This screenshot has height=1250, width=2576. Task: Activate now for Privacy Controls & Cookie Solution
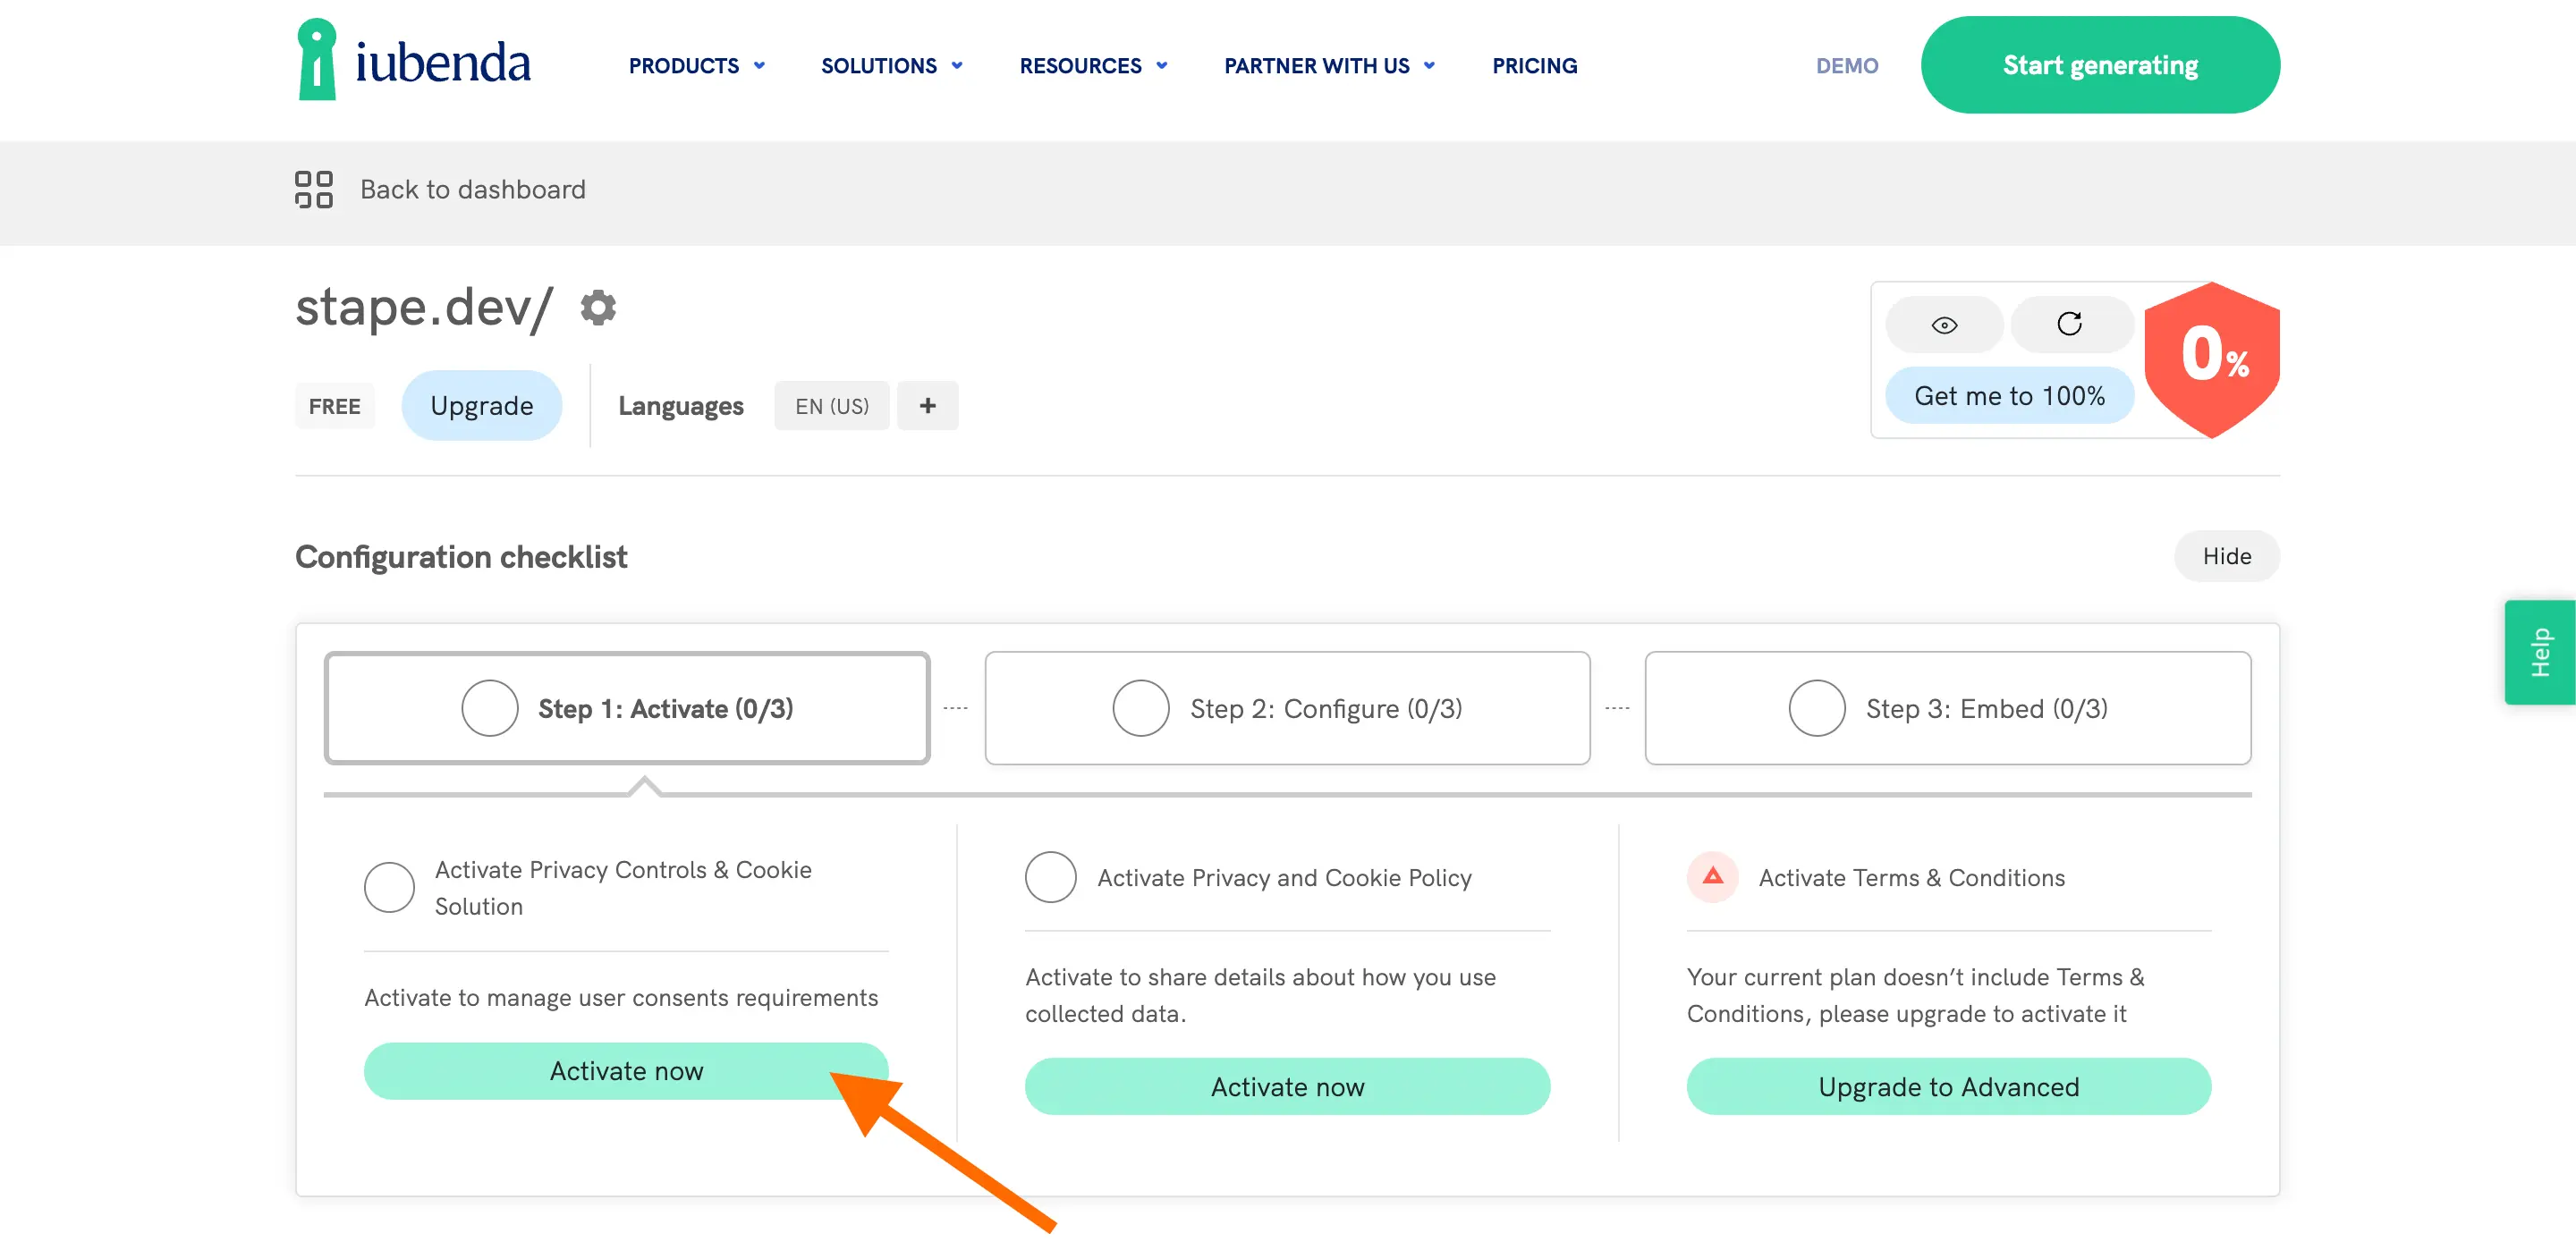(626, 1071)
